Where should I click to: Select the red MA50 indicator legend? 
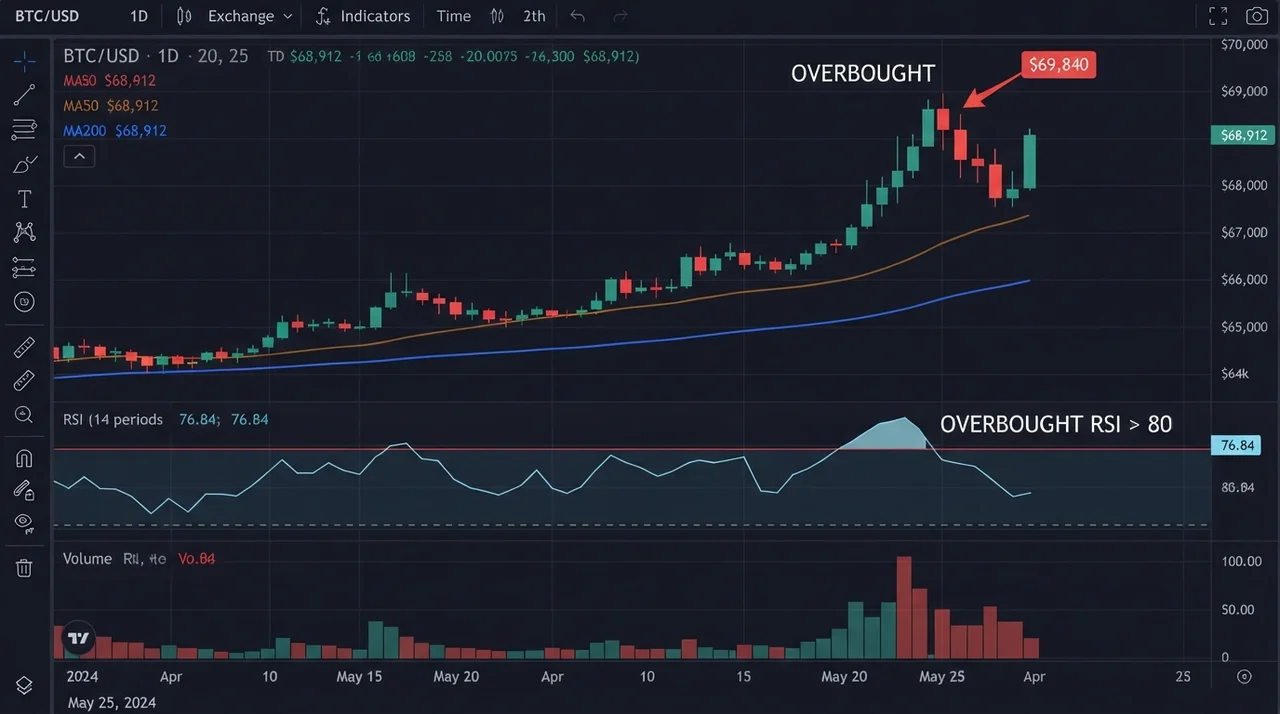coord(109,80)
